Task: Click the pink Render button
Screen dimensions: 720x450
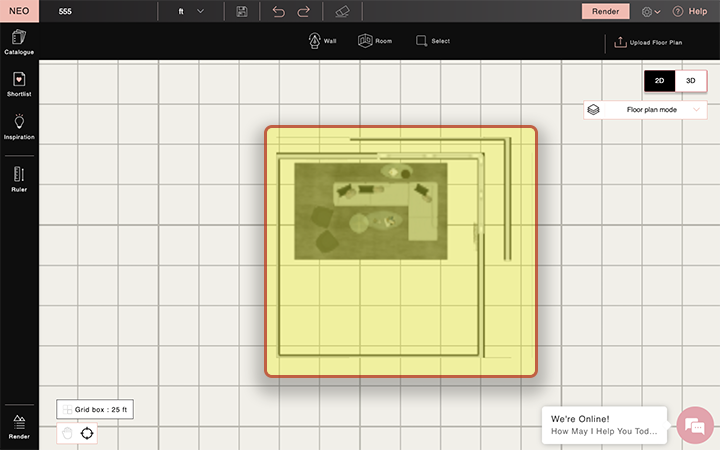Action: (605, 11)
